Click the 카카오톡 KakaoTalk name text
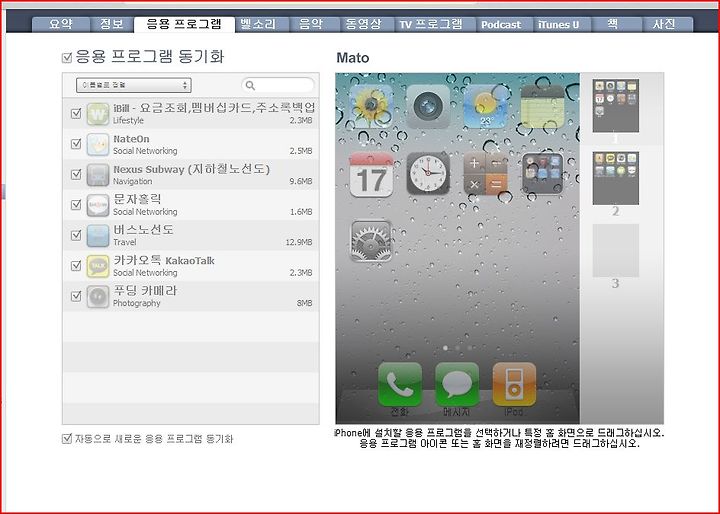Viewport: 720px width, 514px height. click(163, 260)
